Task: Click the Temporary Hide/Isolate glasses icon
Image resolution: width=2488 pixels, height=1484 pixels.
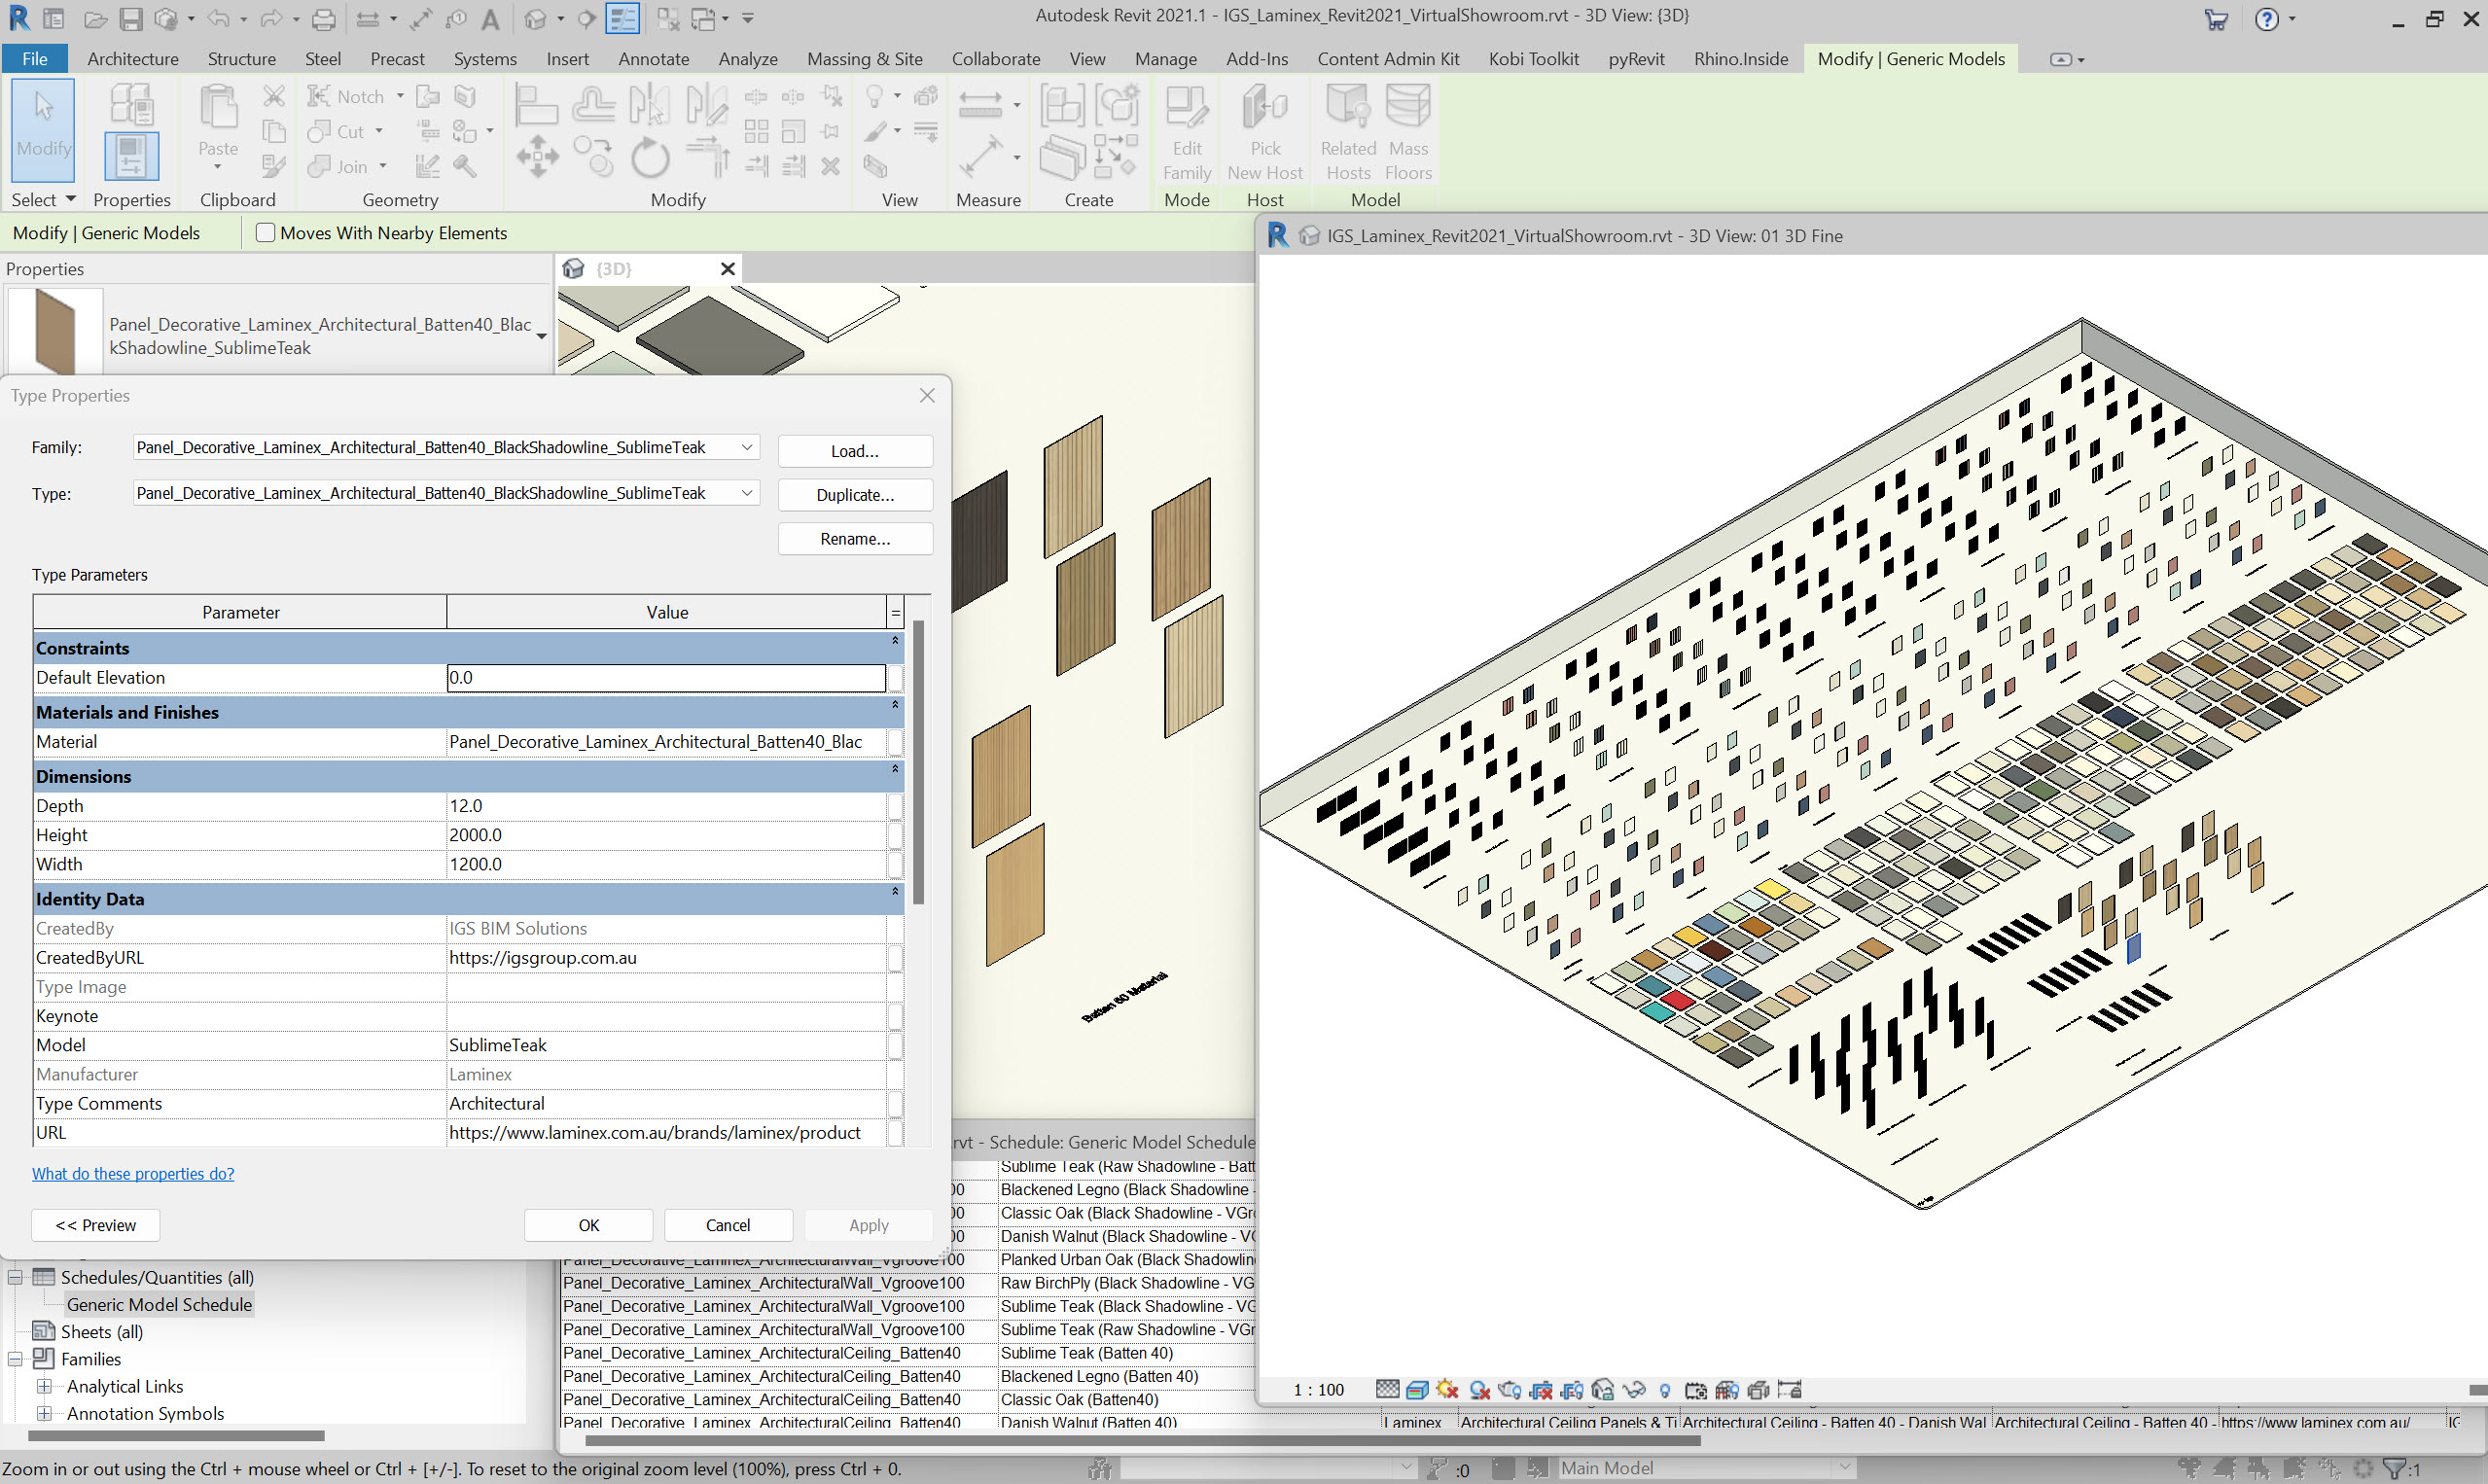Action: point(1634,1390)
